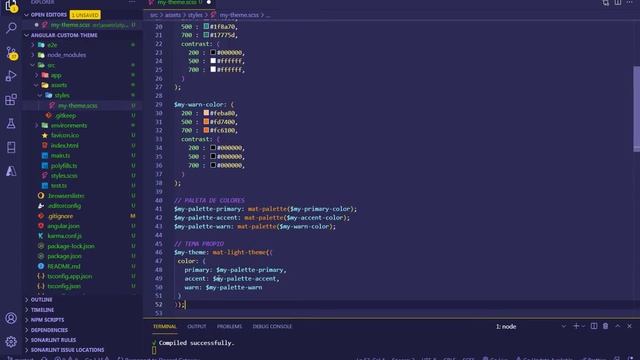
Task: Open the terminal selector dropdown '1: node'
Action: [x=531, y=327]
